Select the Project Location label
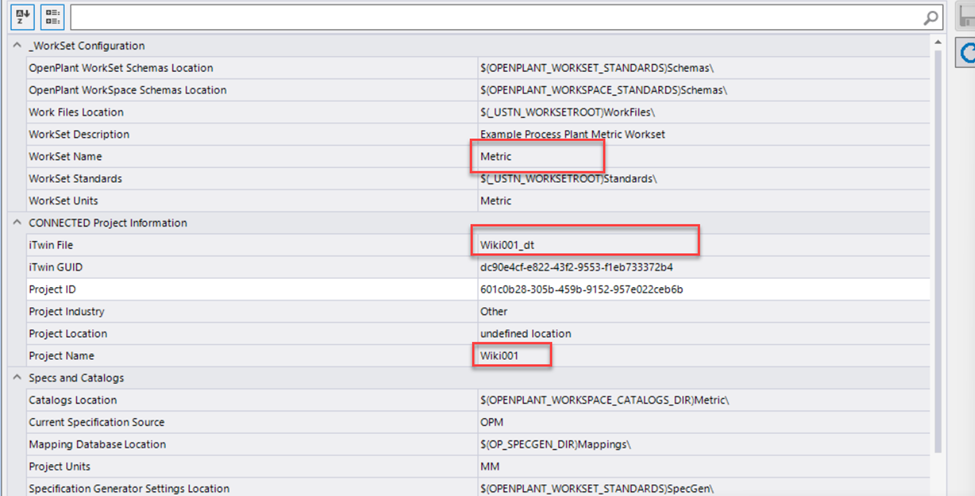The image size is (975, 496). [68, 334]
